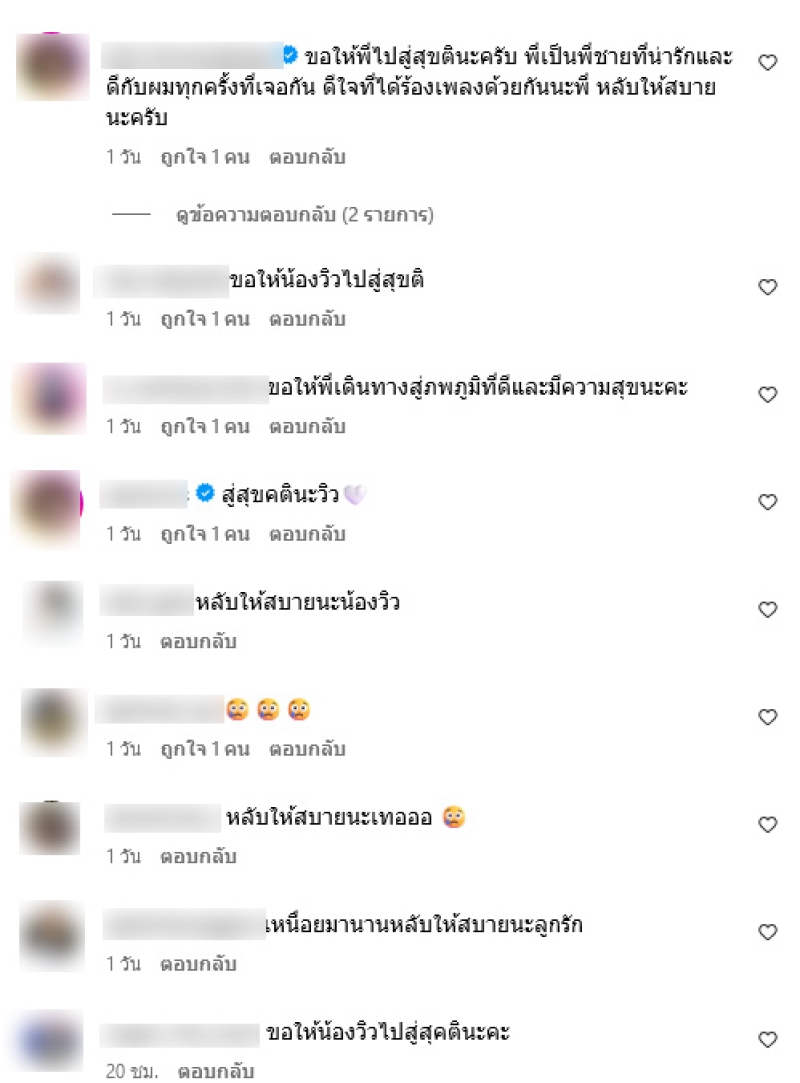Like the comment สู่สุขคตินะวิว
The image size is (800, 1083).
768,502
